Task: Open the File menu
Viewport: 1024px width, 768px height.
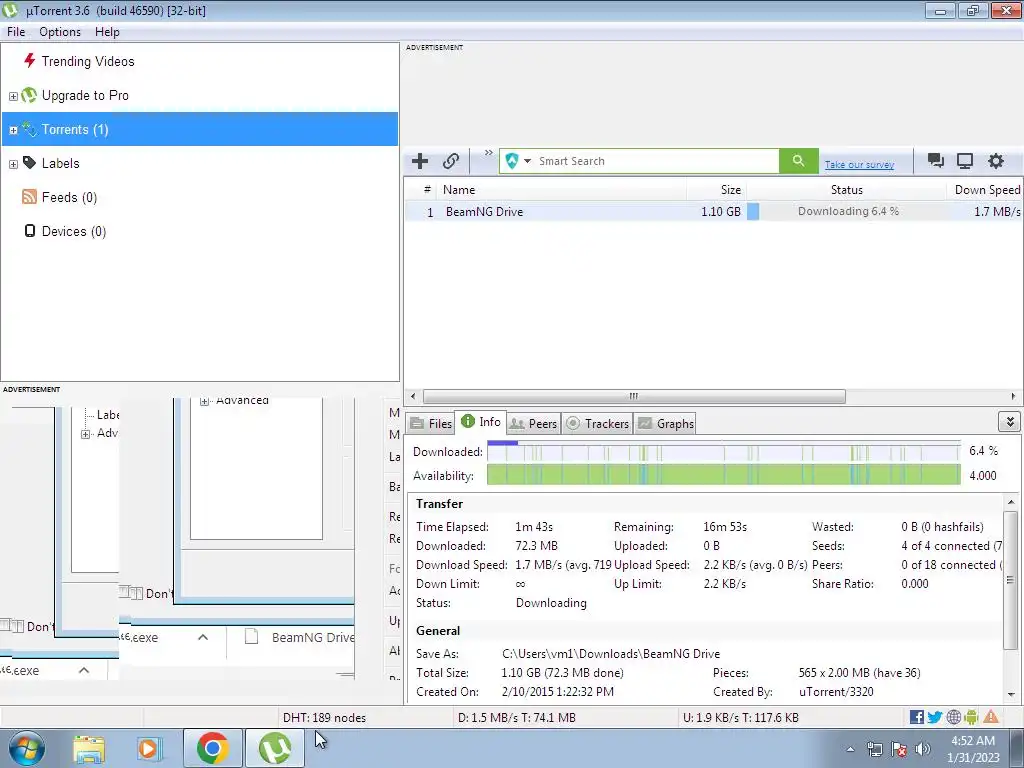Action: pyautogui.click(x=16, y=32)
